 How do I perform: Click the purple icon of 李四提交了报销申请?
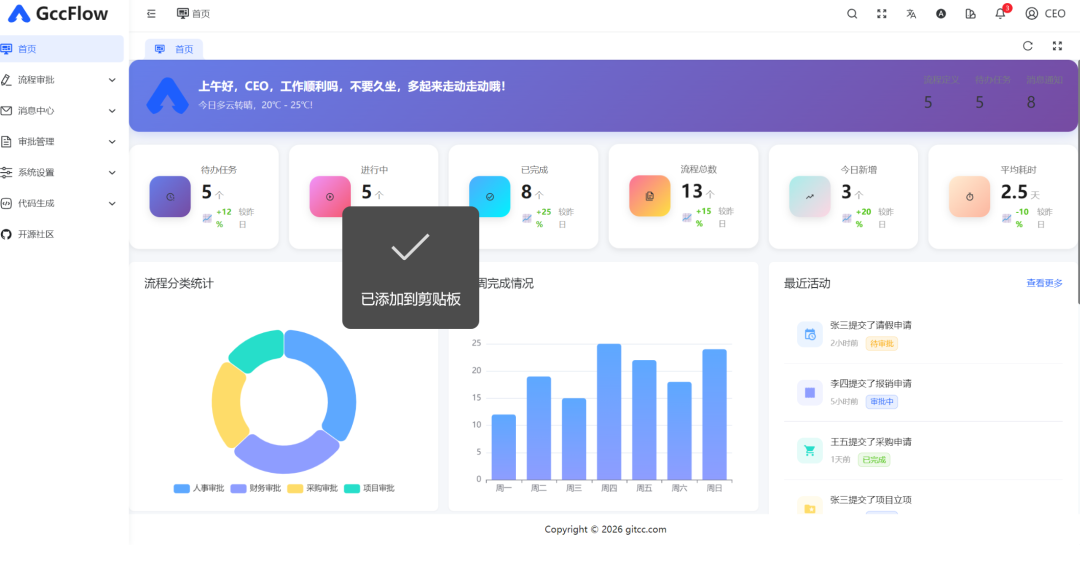810,393
